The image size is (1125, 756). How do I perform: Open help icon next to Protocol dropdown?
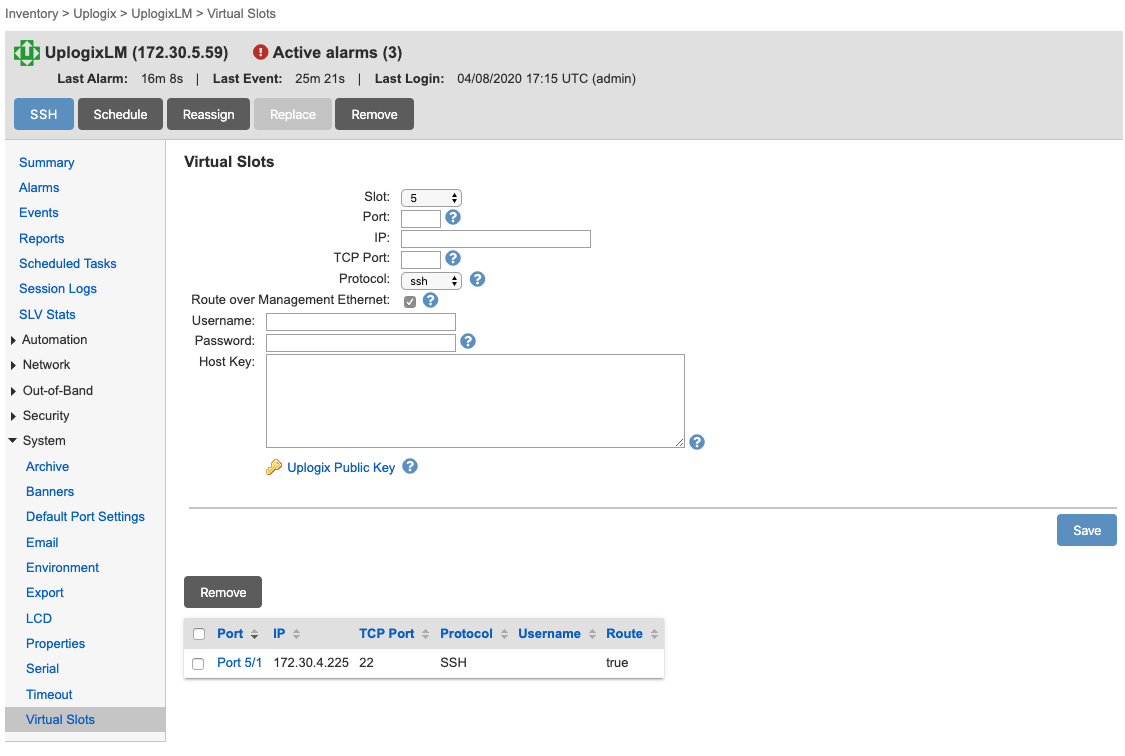pyautogui.click(x=477, y=279)
